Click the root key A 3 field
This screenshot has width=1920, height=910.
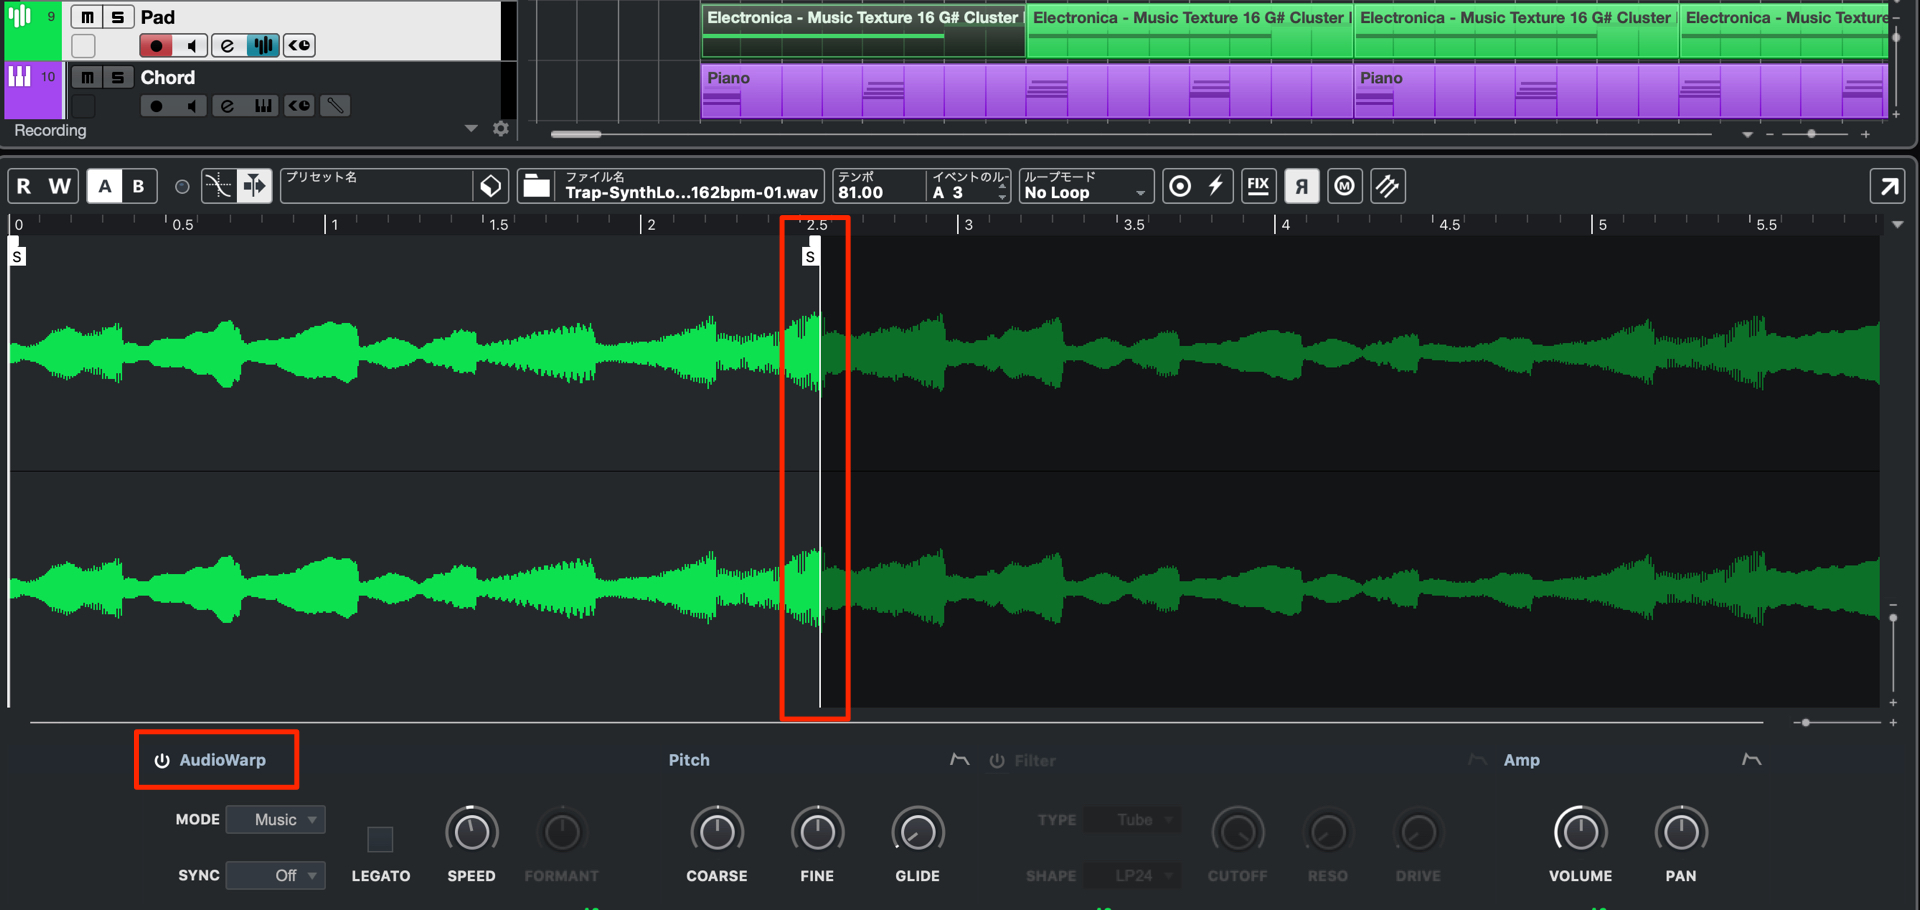pos(962,186)
